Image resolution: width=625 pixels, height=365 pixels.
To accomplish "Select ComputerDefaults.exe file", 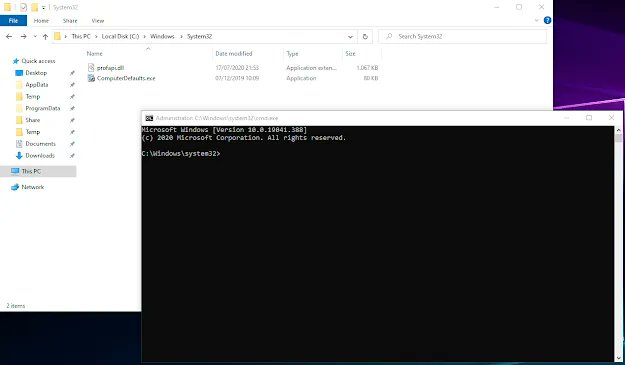I will [126, 78].
